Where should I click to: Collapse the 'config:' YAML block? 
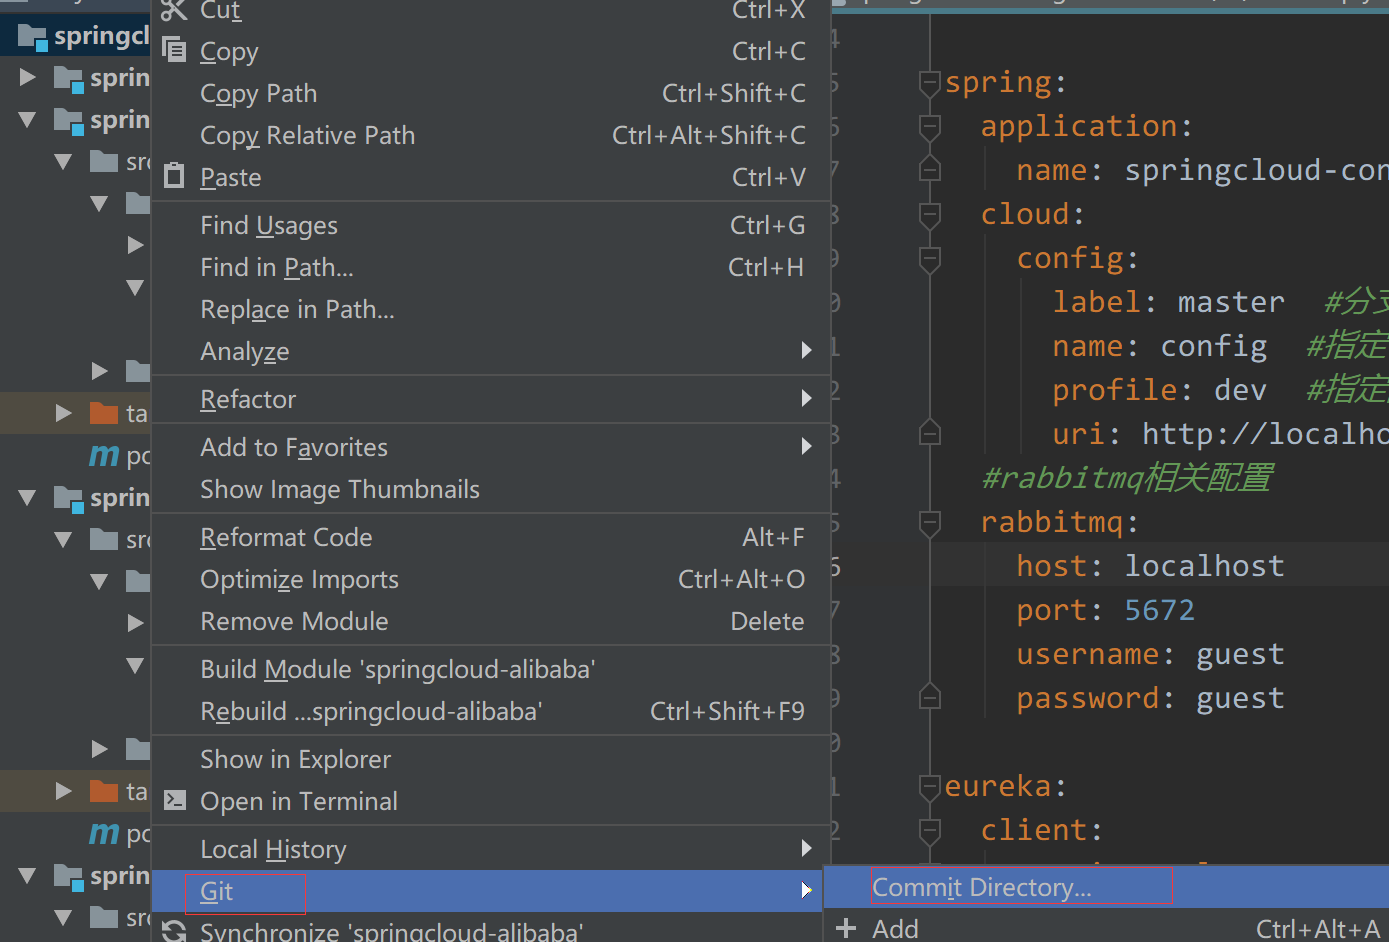pyautogui.click(x=930, y=258)
